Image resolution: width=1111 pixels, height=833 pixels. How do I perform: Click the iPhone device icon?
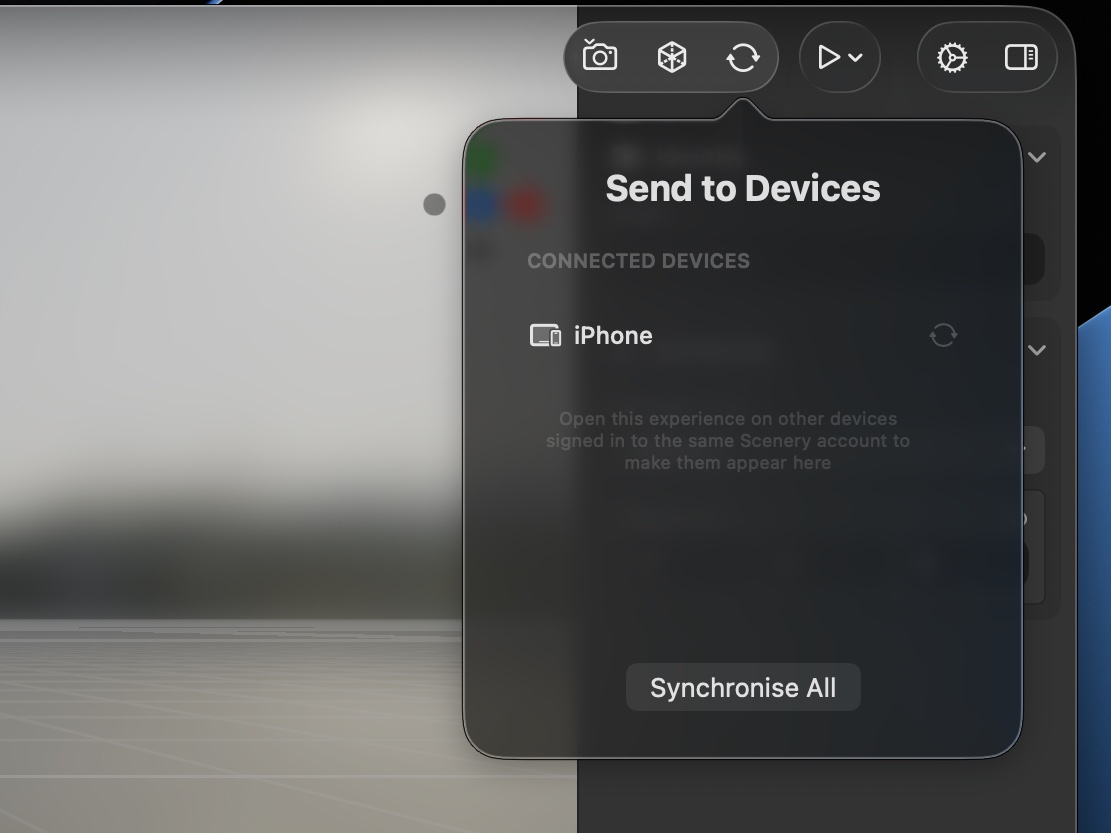click(545, 335)
